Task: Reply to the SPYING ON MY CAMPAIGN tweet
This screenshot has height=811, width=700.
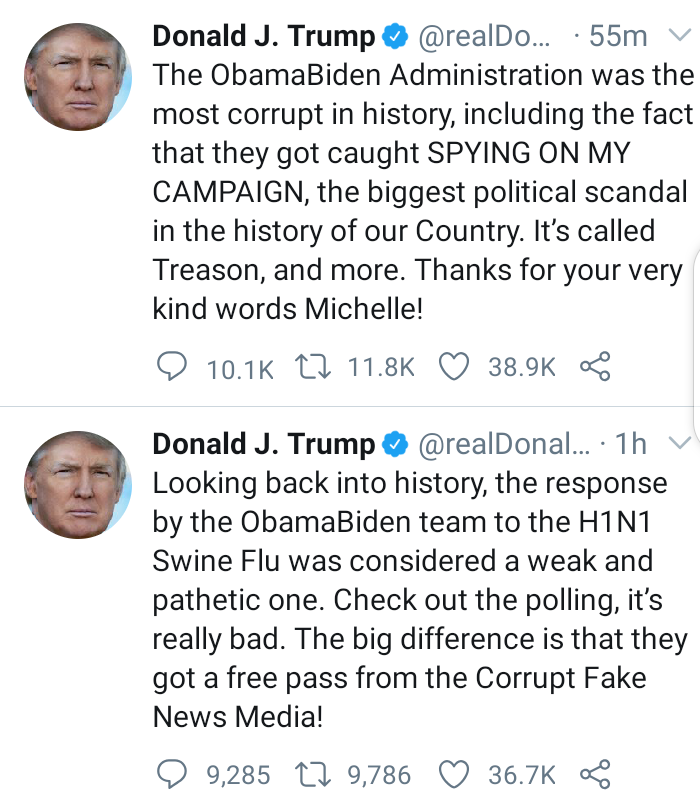Action: 173,367
